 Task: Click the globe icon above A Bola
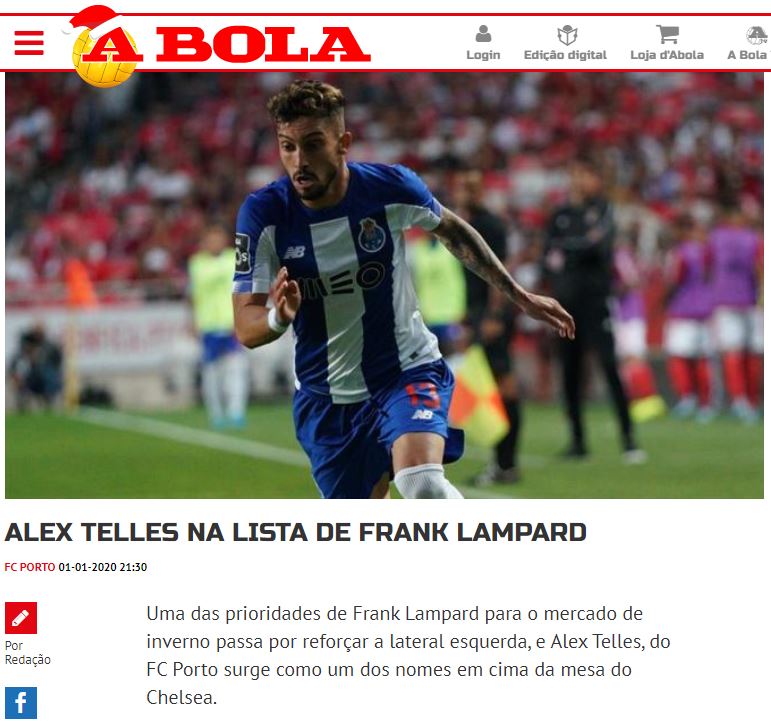756,35
